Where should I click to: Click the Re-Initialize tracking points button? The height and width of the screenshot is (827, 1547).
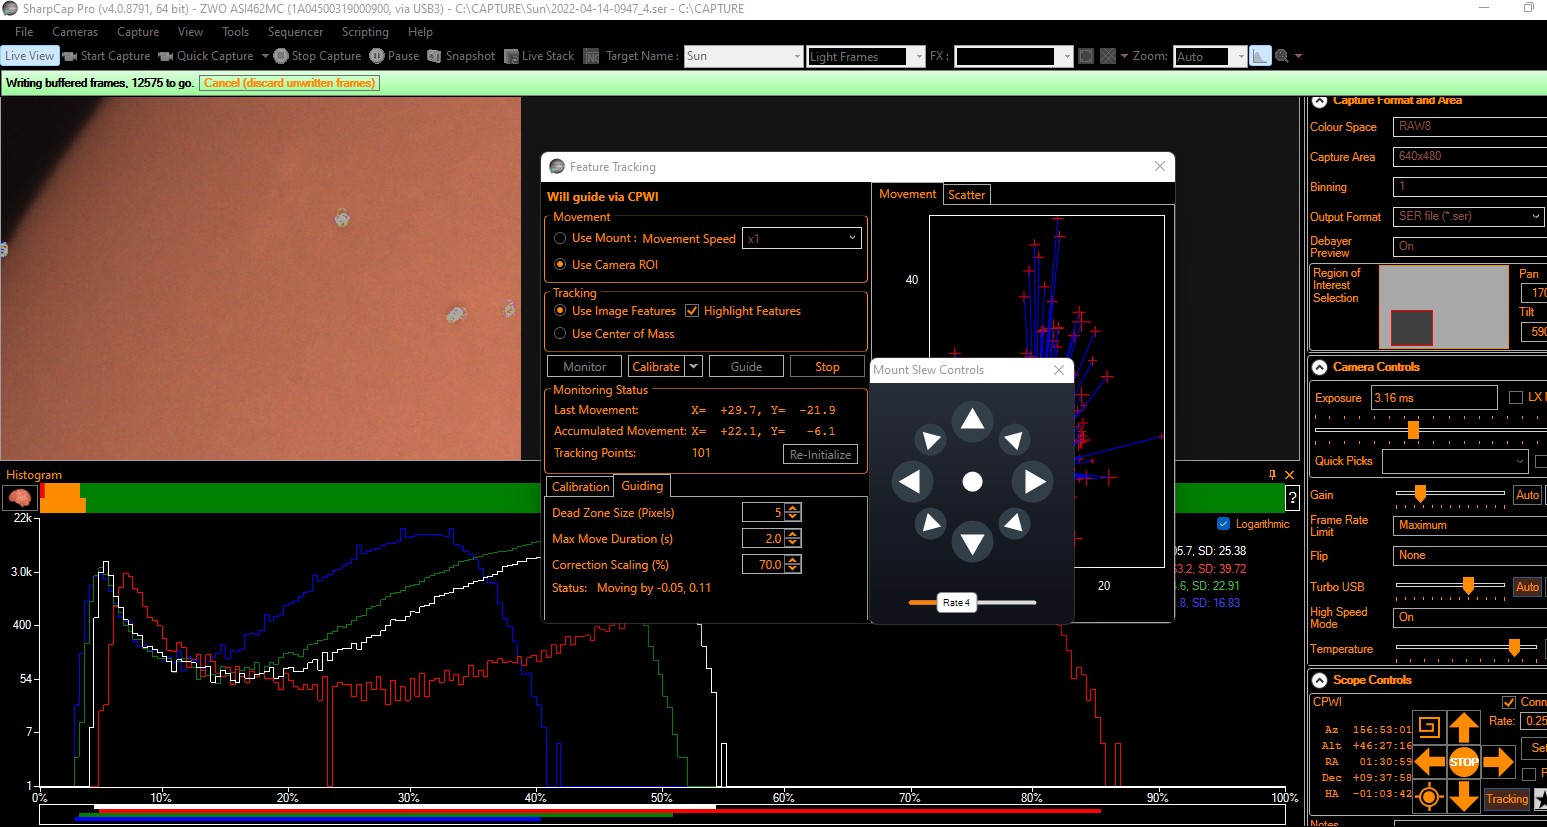click(820, 454)
